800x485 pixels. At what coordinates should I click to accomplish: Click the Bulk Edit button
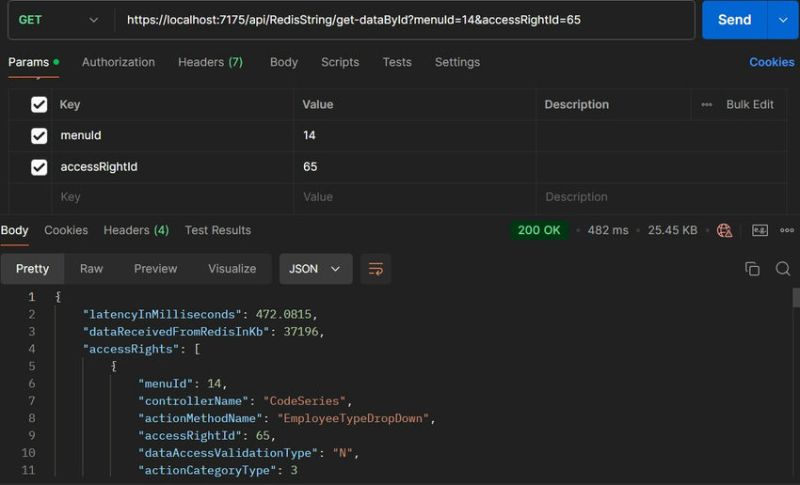[749, 105]
